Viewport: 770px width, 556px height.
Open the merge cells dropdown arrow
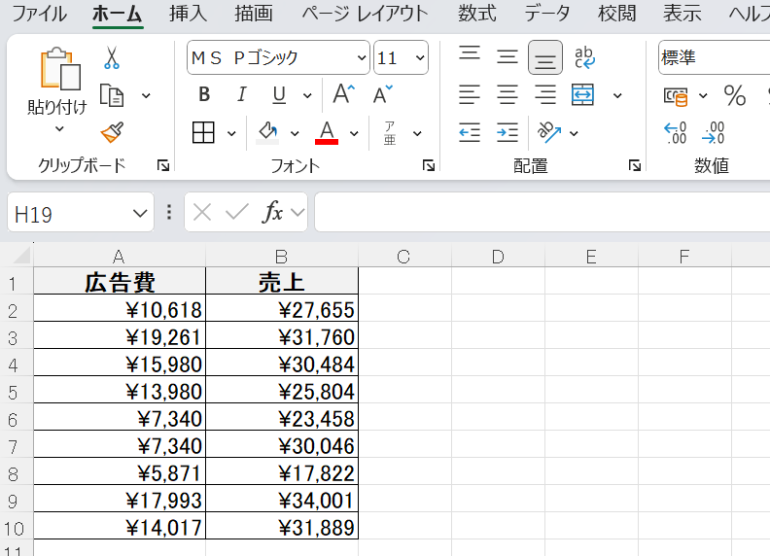point(617,95)
